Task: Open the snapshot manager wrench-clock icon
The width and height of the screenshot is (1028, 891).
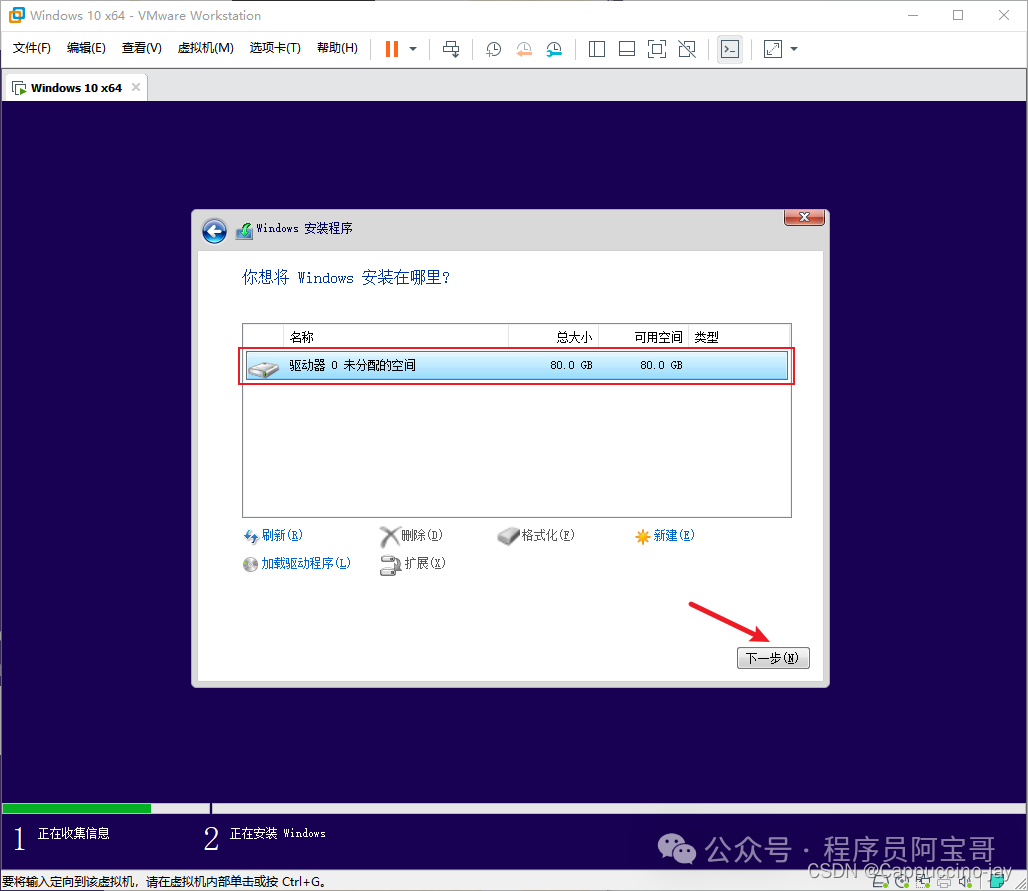Action: [555, 49]
